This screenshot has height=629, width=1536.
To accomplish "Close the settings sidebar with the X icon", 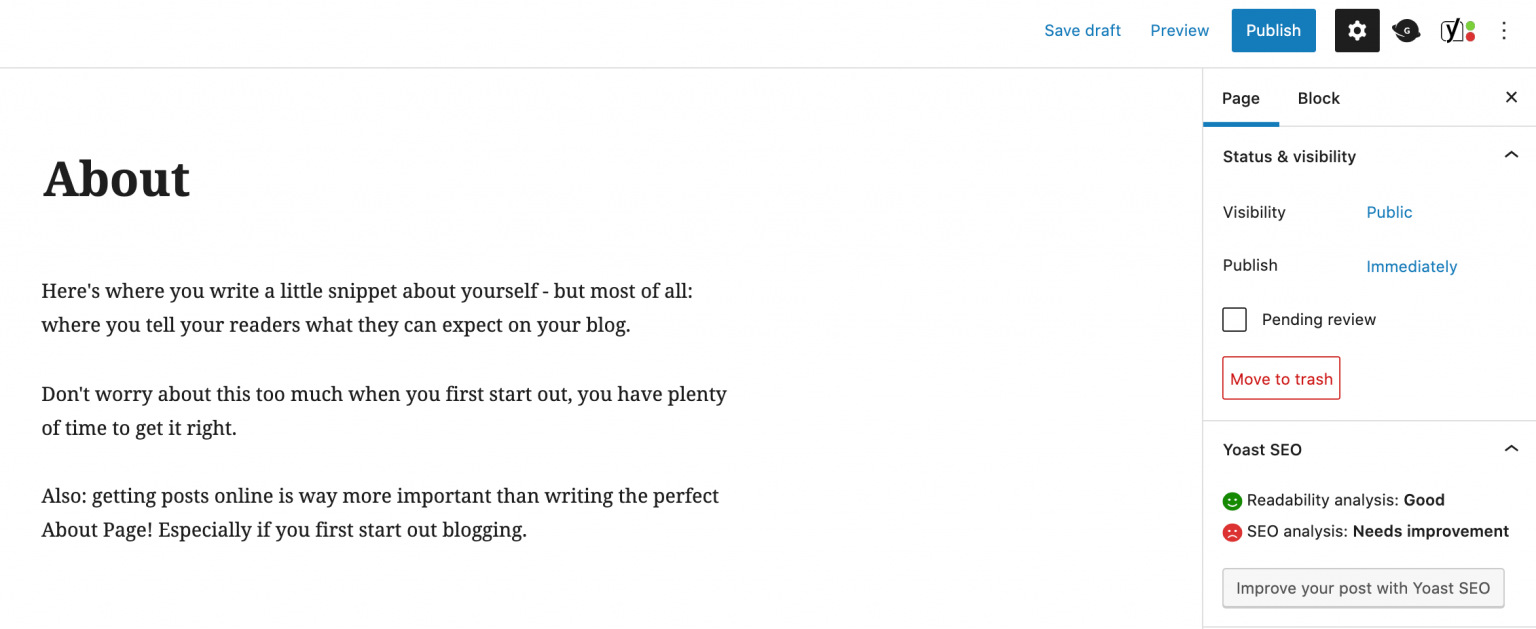I will click(x=1511, y=97).
